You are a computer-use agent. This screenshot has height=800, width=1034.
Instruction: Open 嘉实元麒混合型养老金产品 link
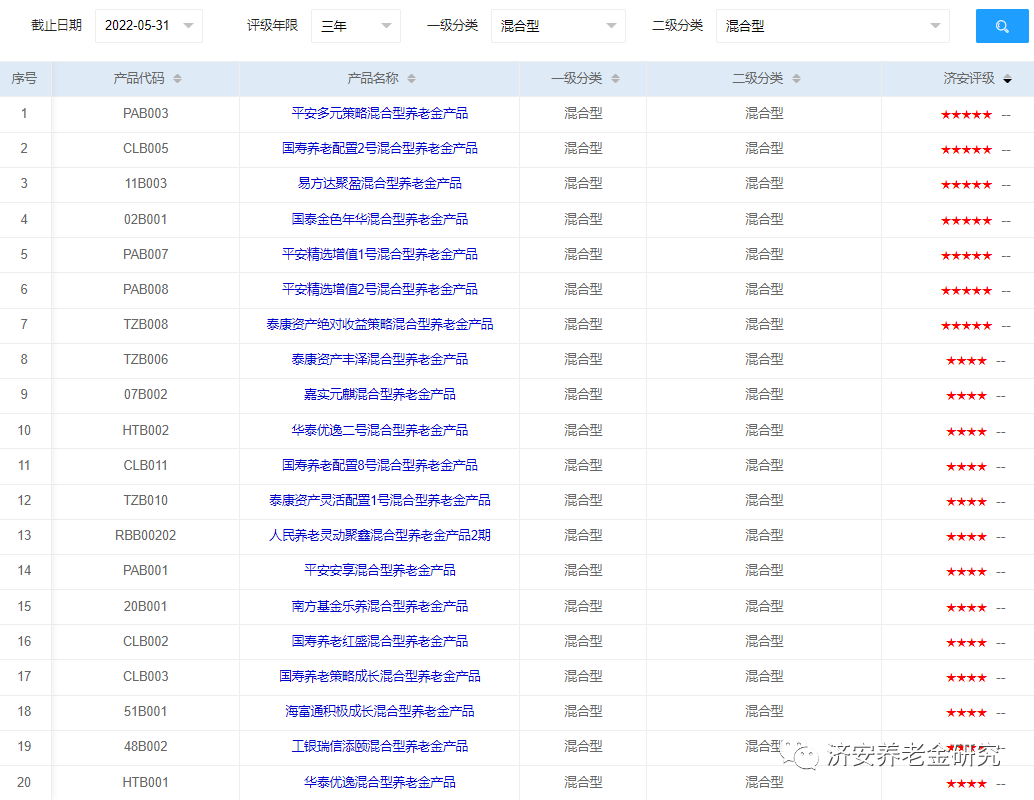pyautogui.click(x=380, y=394)
